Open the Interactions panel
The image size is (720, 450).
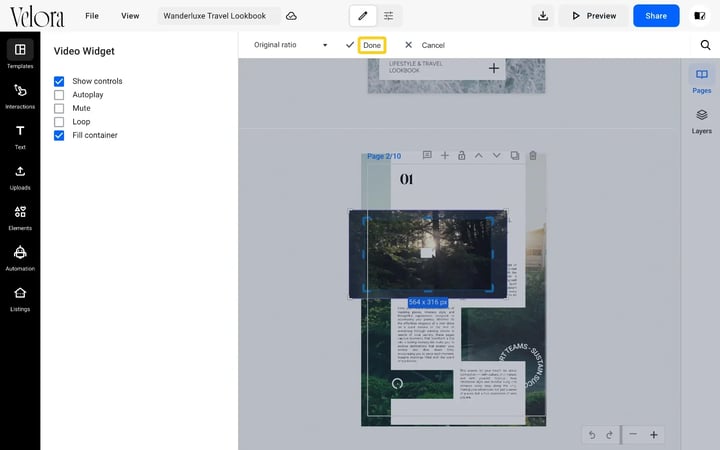(x=20, y=95)
